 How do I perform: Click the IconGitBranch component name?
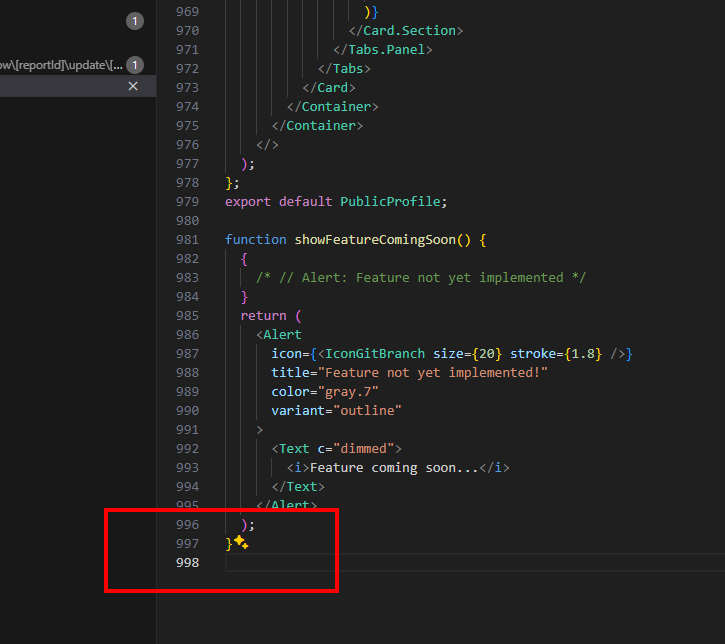[375, 354]
